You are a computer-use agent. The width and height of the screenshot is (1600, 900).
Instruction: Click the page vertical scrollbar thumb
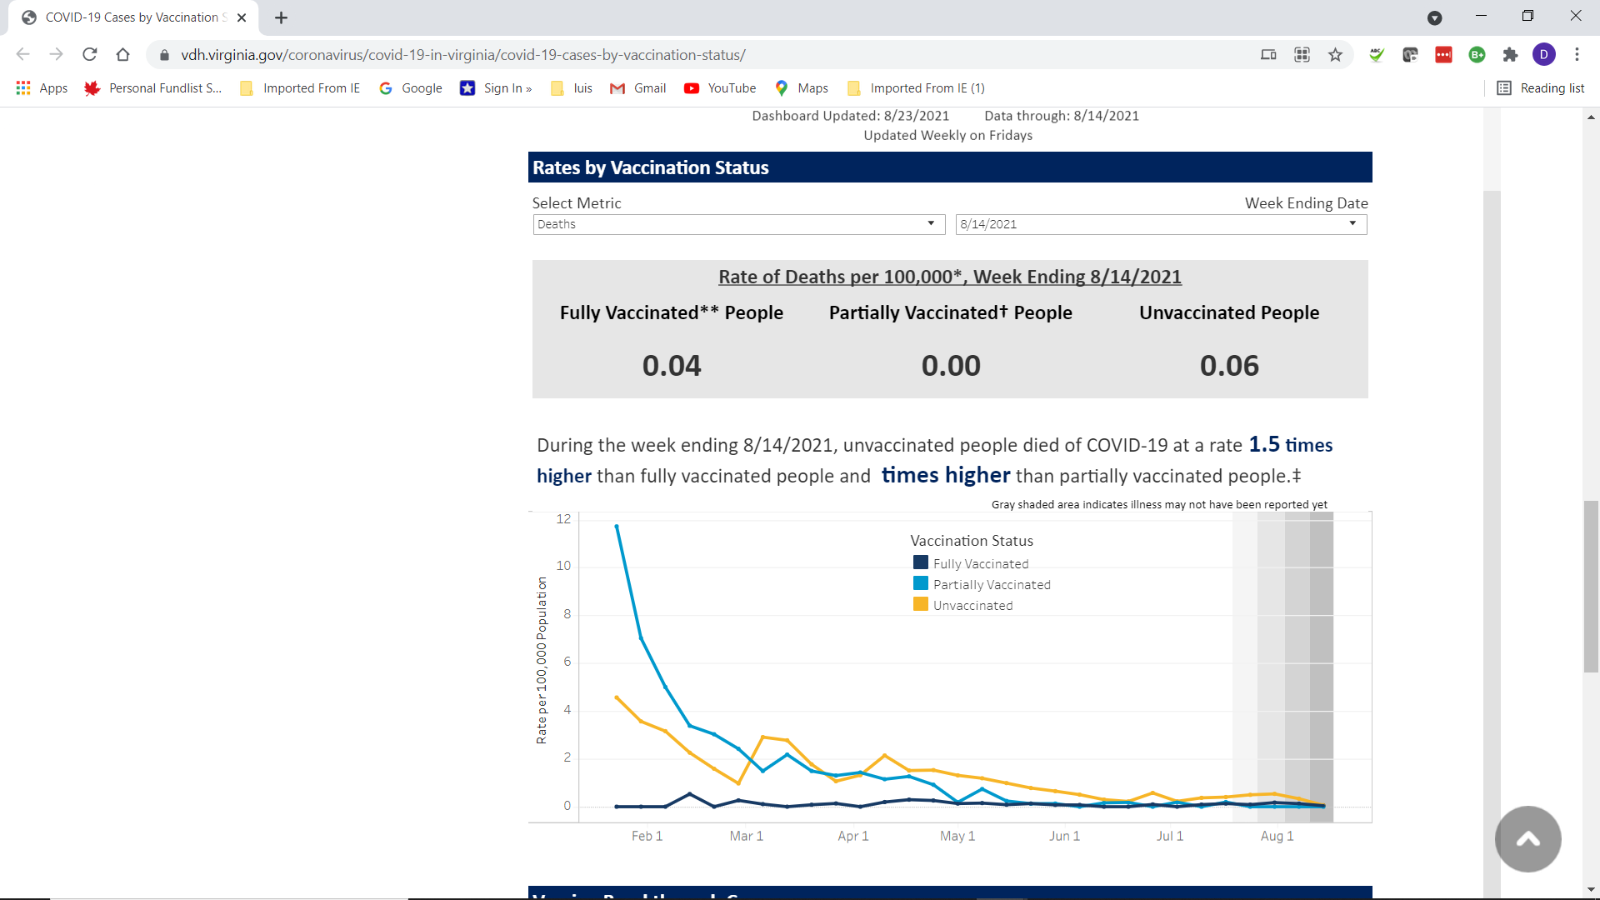click(x=1591, y=586)
